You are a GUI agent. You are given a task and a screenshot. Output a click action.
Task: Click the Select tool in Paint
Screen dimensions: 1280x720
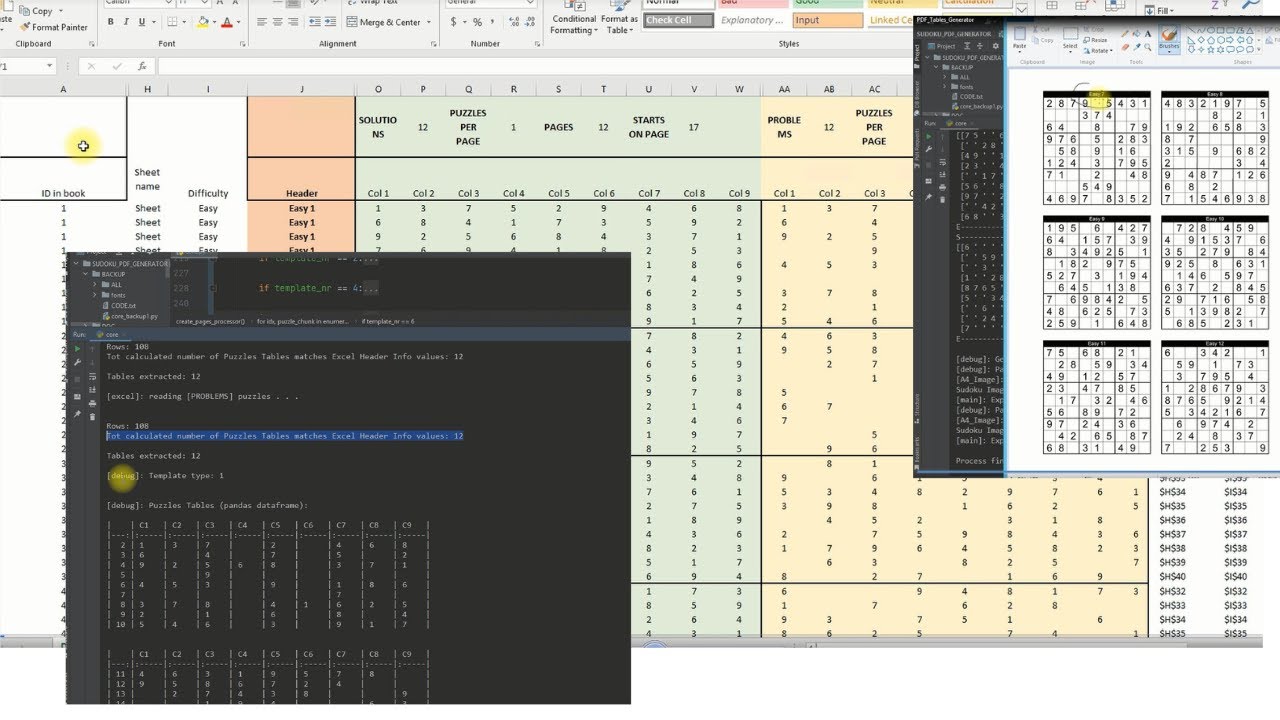click(1070, 38)
